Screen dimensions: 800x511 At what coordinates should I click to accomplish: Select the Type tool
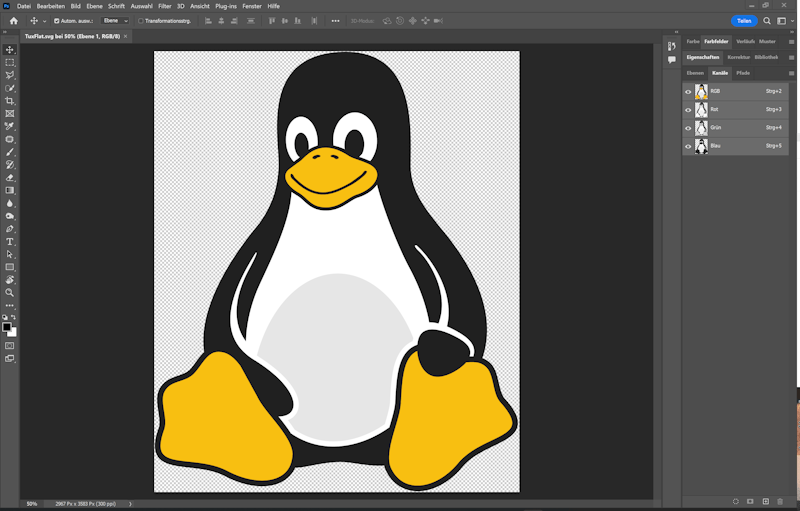tap(10, 242)
